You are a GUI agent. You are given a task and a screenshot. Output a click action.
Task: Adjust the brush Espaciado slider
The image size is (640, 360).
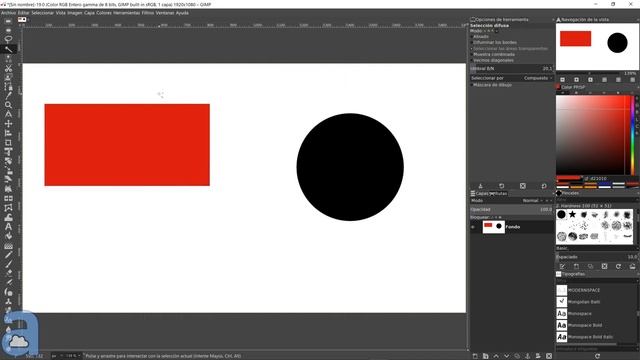(597, 257)
